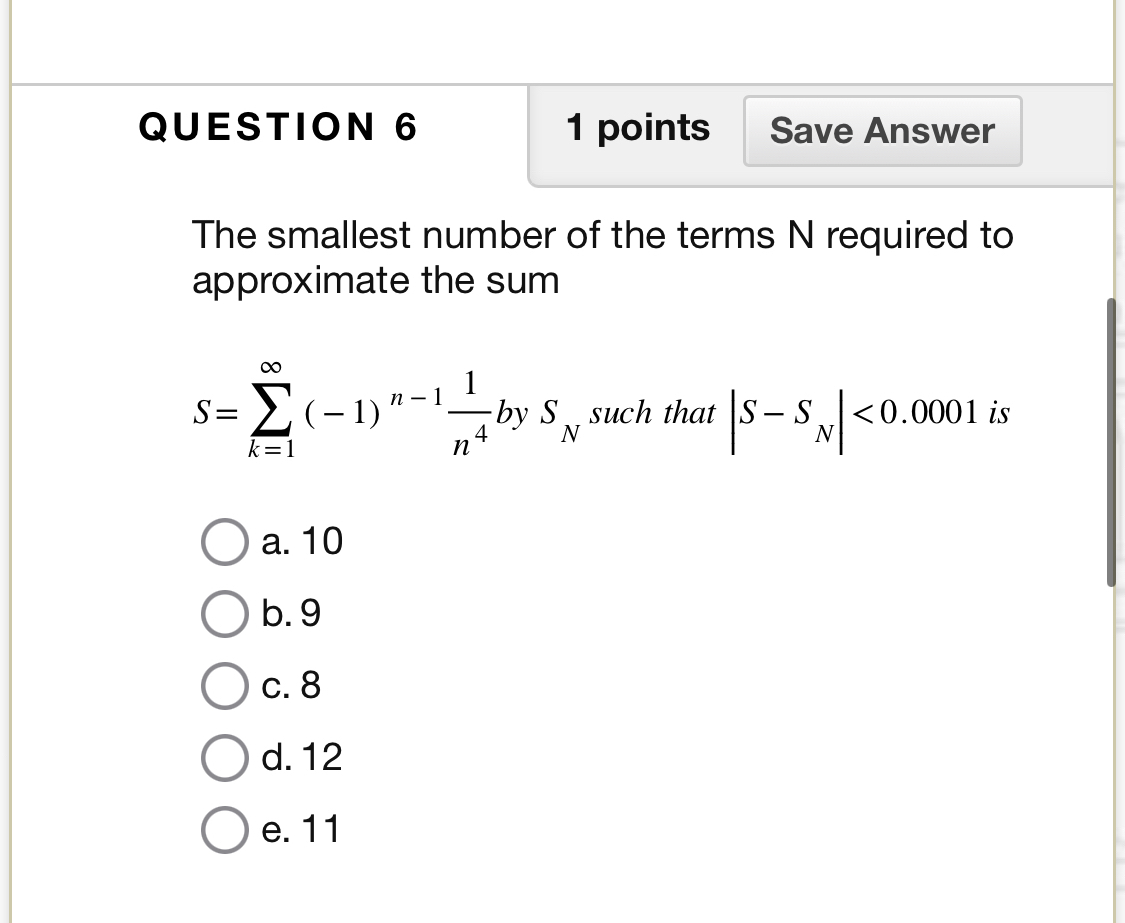Select answer option c. 8
Image resolution: width=1125 pixels, height=923 pixels.
coord(227,686)
